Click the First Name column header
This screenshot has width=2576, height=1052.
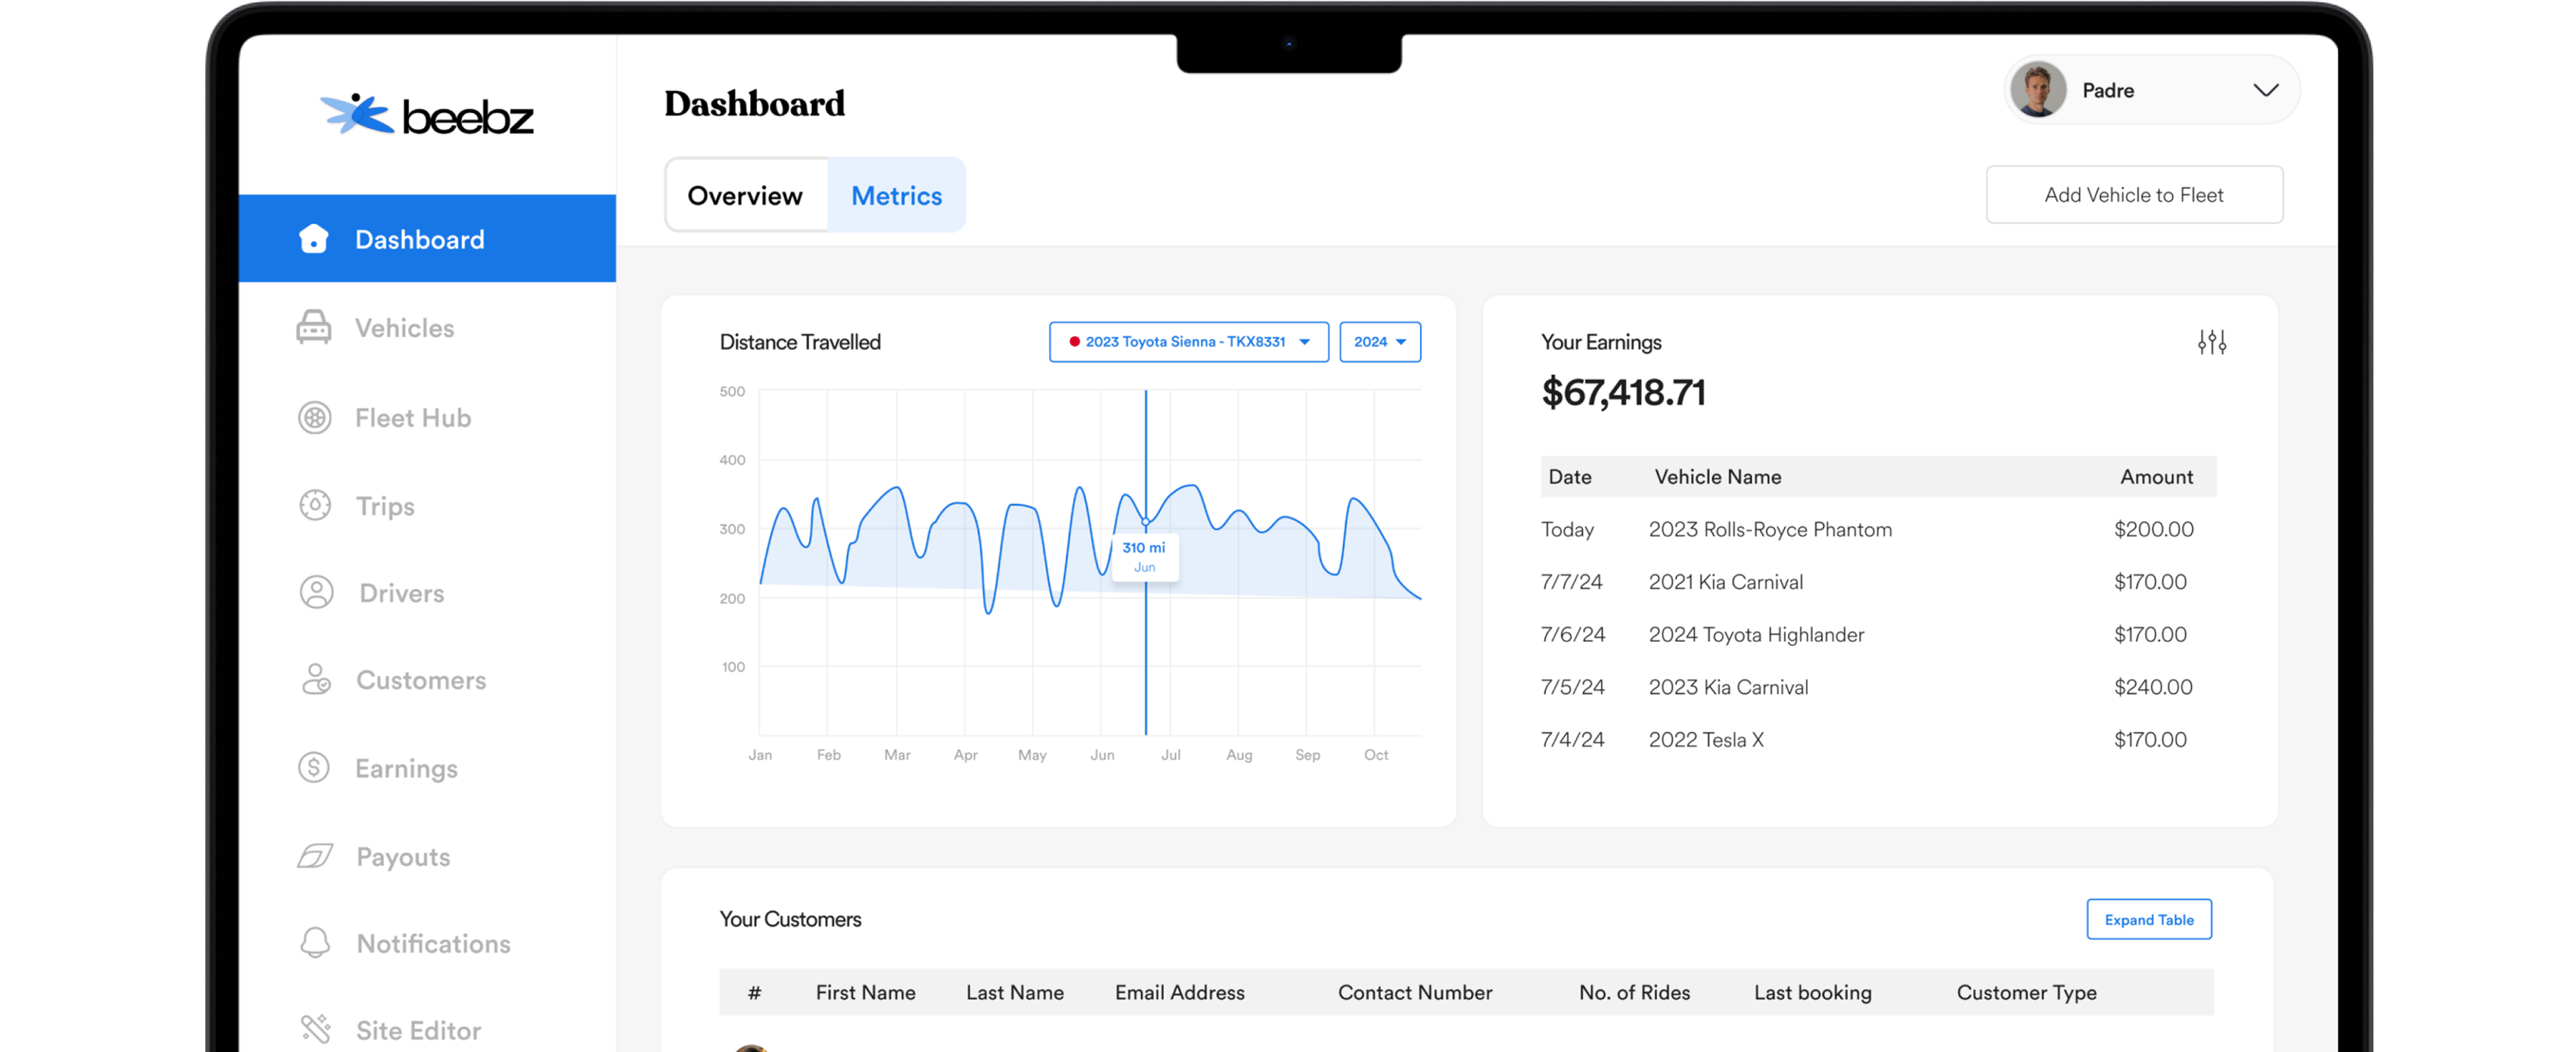865,992
